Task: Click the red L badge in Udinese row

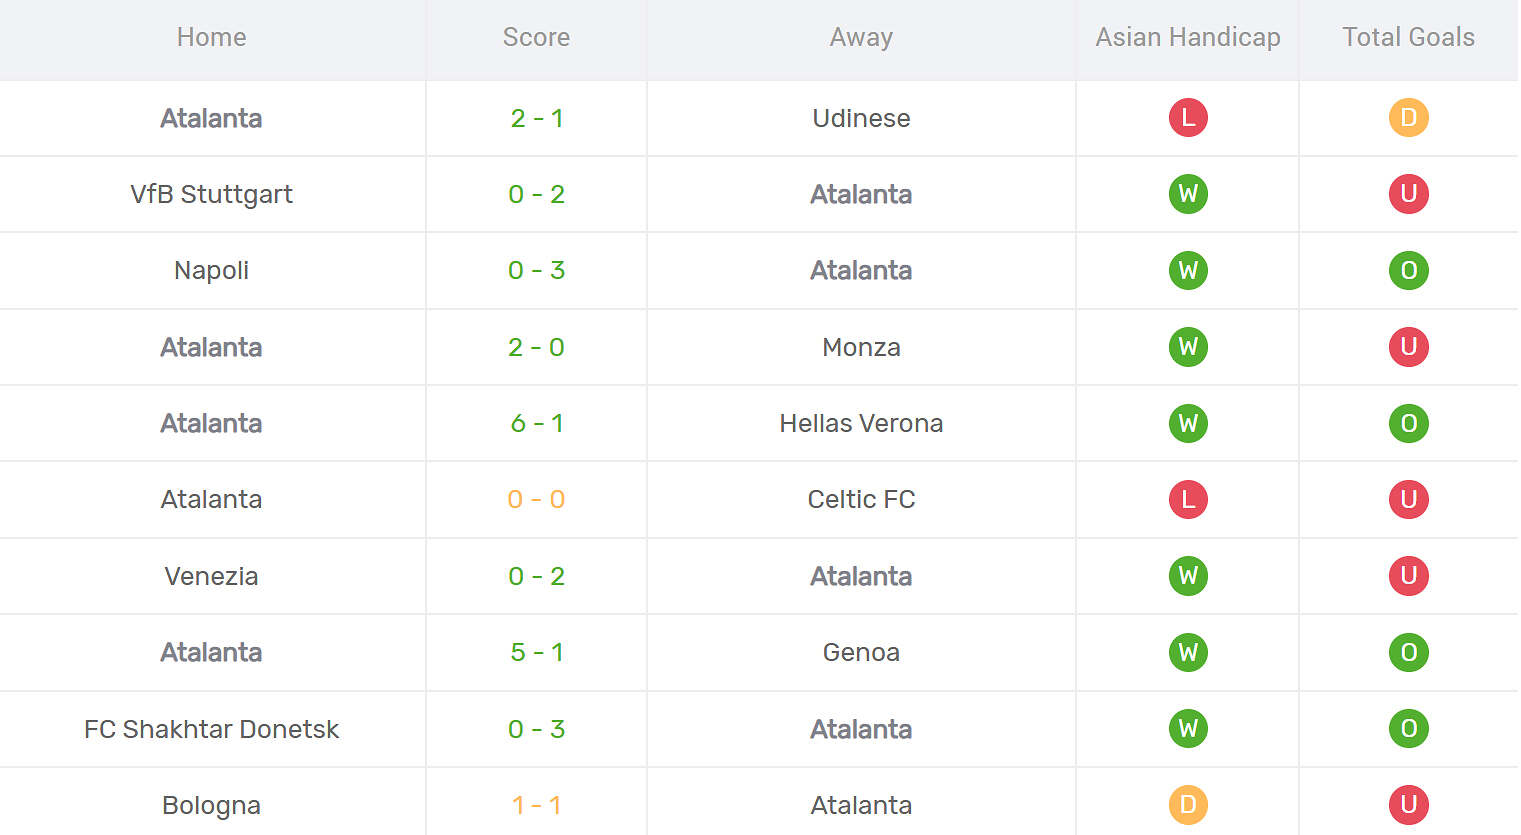Action: coord(1188,118)
